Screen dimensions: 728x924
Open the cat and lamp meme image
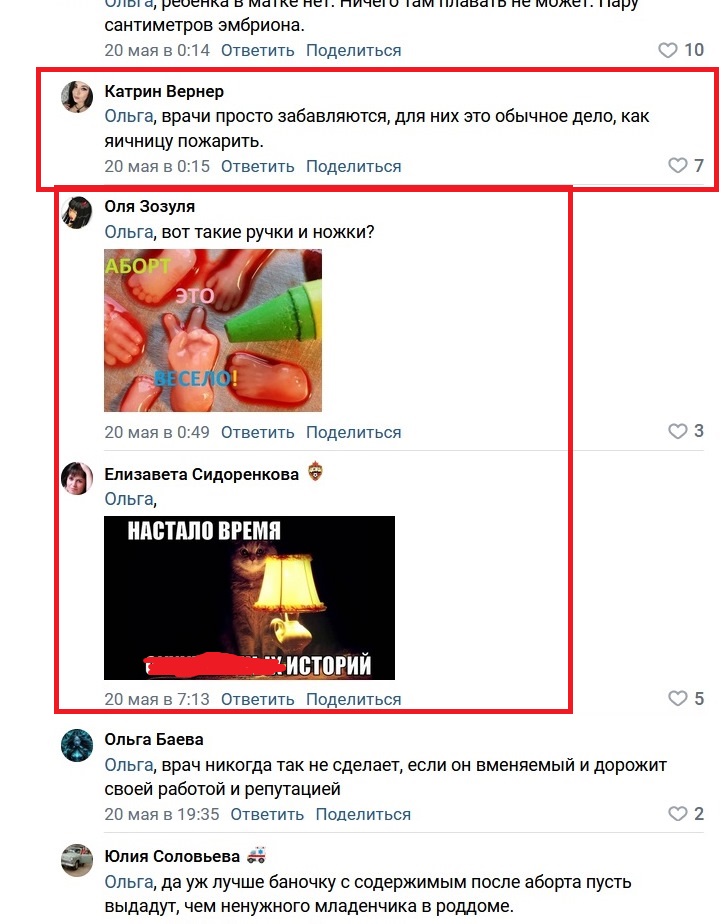249,598
